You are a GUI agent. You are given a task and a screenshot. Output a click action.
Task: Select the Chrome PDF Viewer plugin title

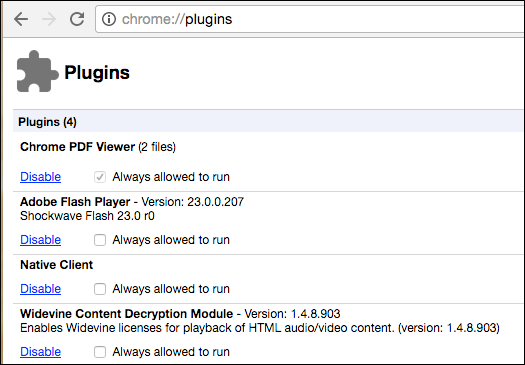(77, 147)
